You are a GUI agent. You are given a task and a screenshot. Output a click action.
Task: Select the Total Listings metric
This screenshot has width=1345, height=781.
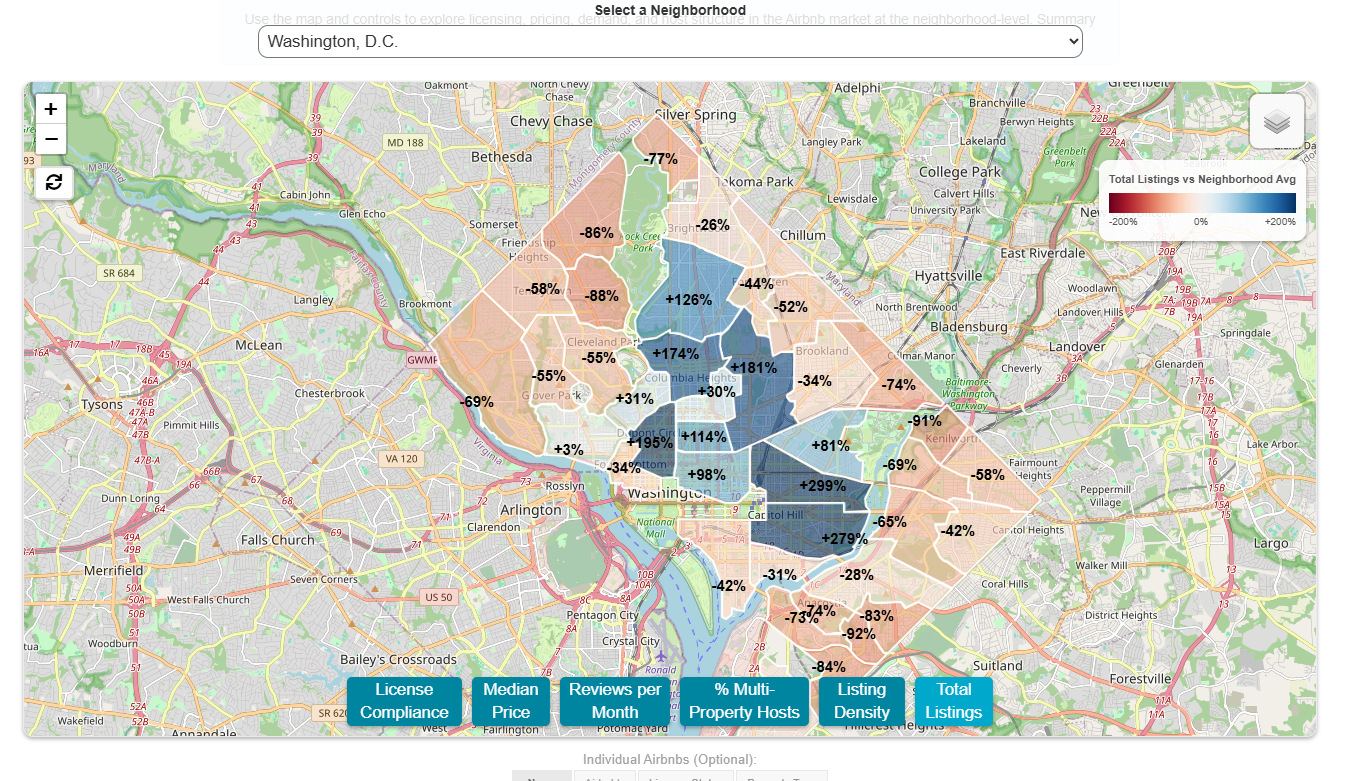(953, 701)
